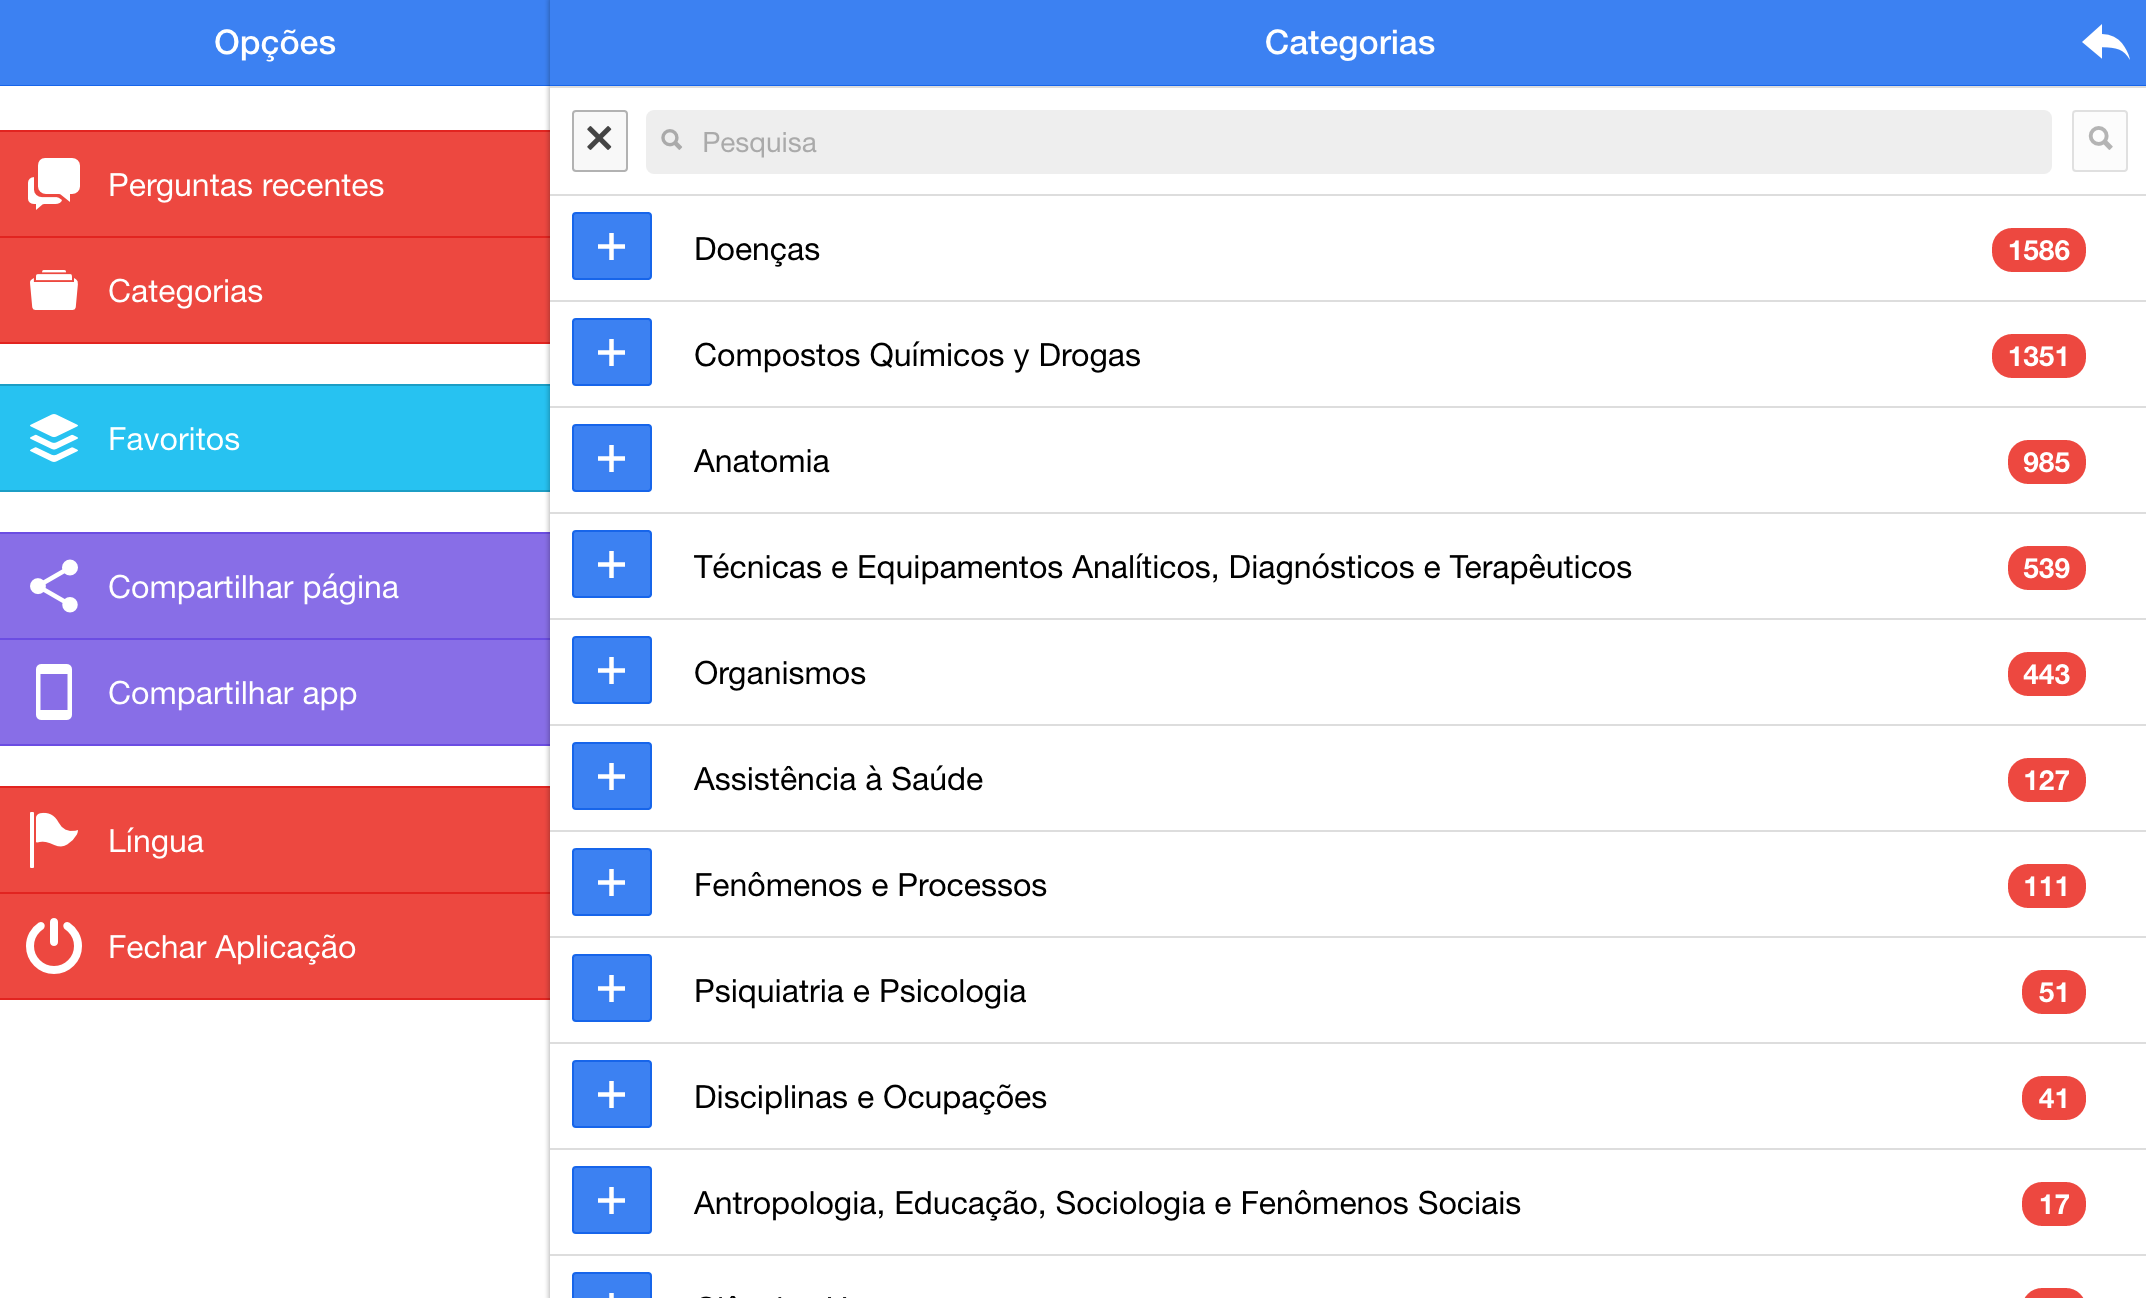Click the flag icon for Língua
This screenshot has width=2146, height=1298.
point(54,839)
